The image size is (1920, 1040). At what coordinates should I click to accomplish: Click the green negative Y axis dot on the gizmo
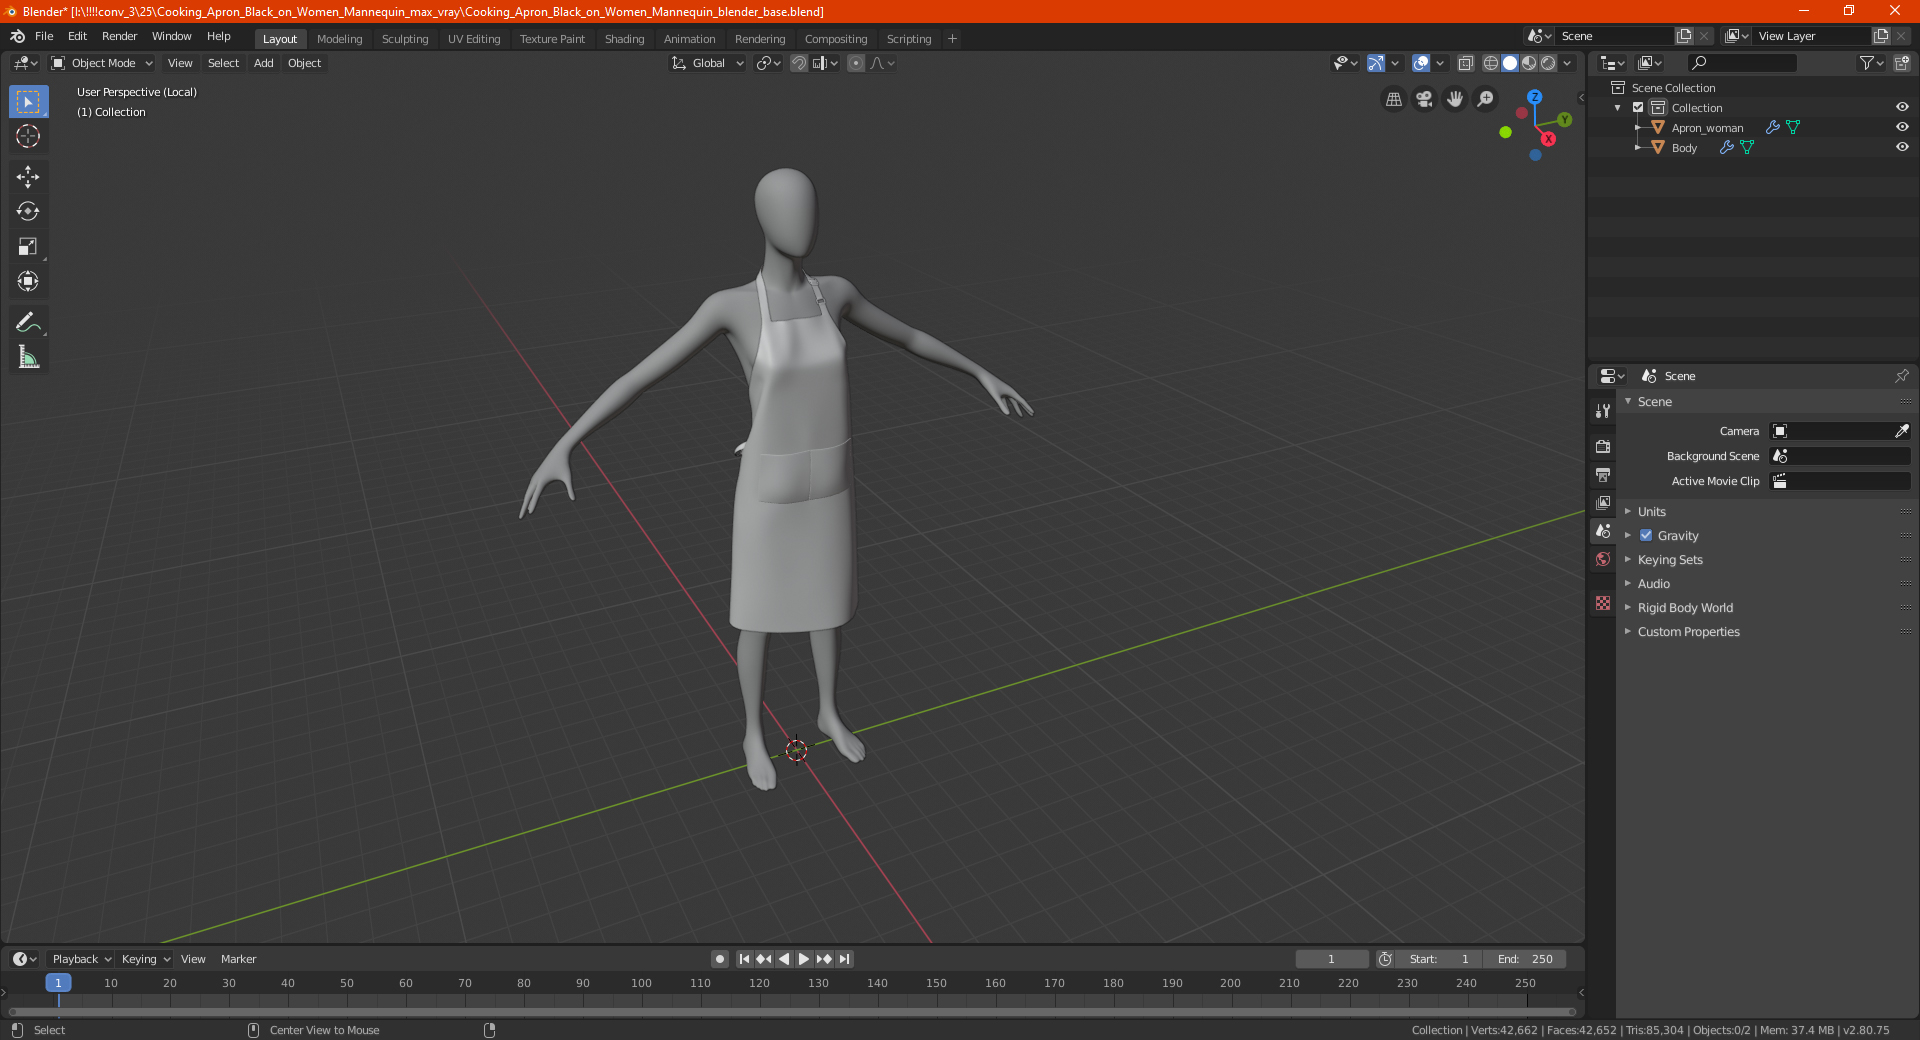[x=1505, y=132]
